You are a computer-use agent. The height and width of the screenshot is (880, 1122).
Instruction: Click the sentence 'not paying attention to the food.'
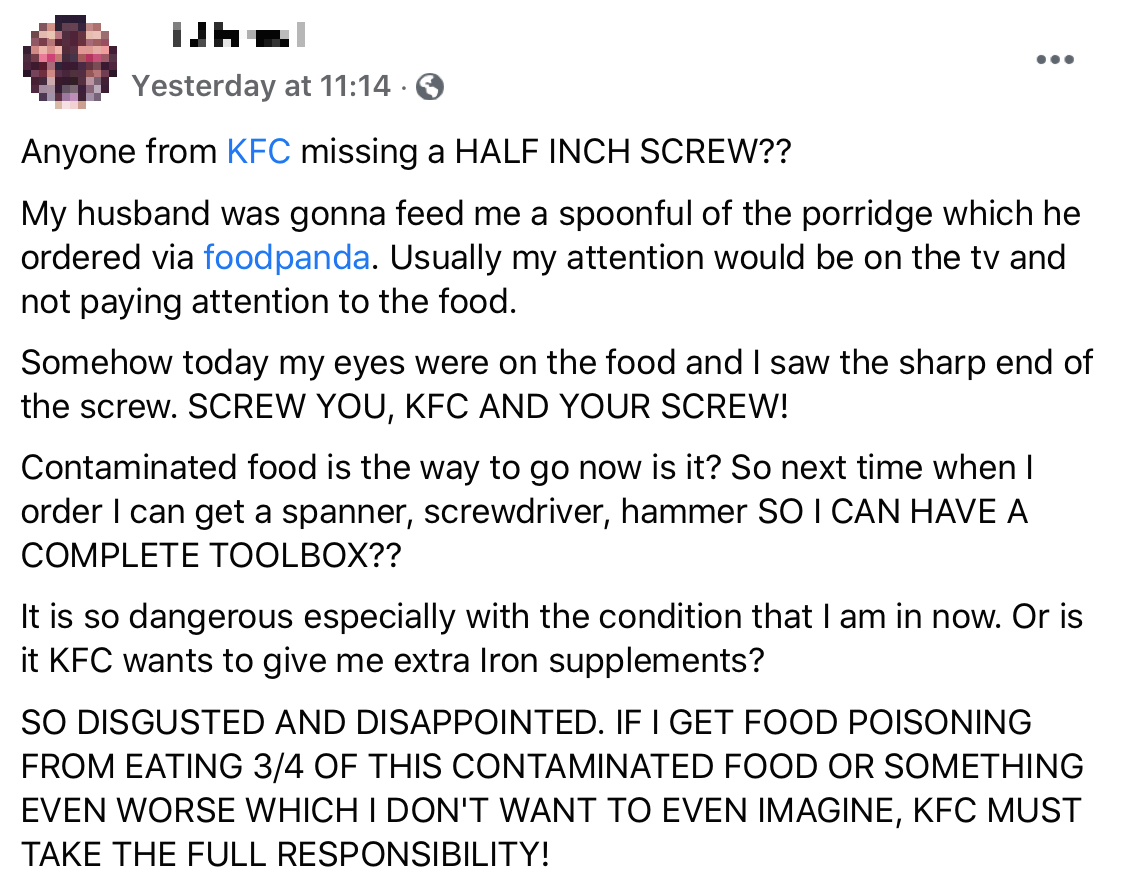[268, 301]
